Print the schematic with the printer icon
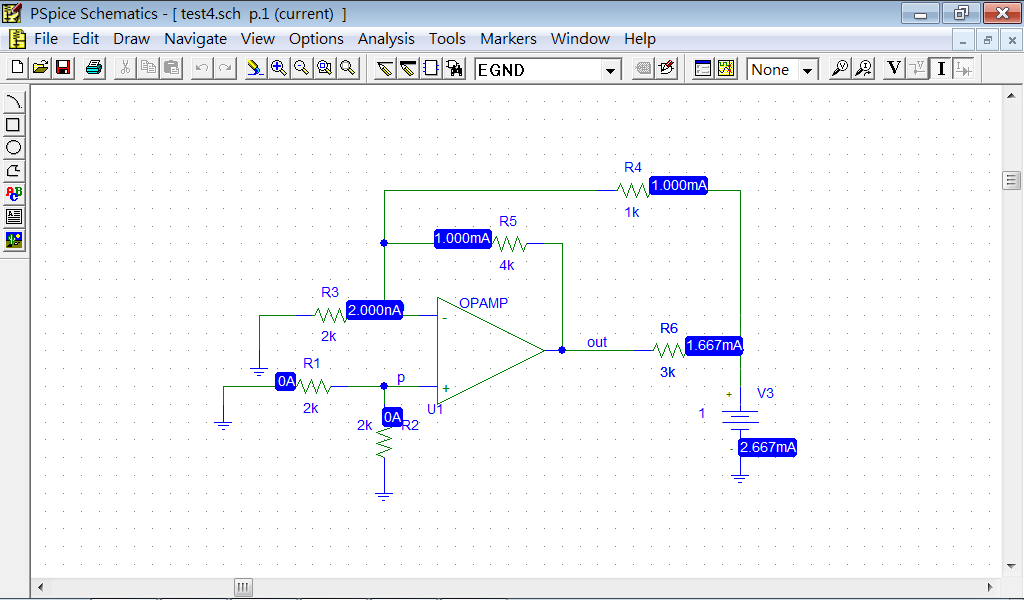Viewport: 1024px width, 600px height. pyautogui.click(x=94, y=68)
